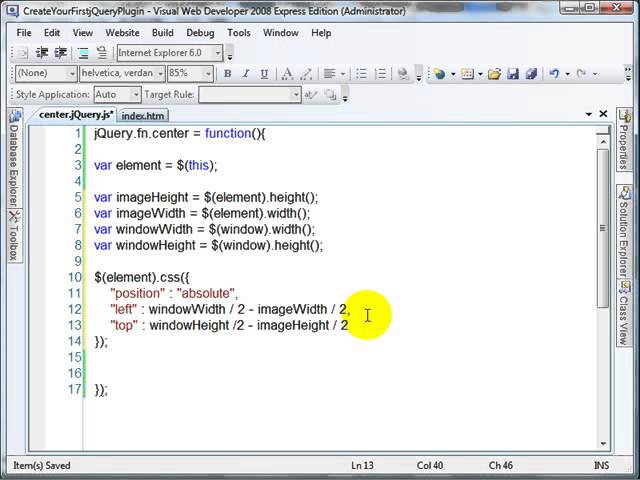640x480 pixels.
Task: Click the comment out selected lines icon
Action: pos(83,53)
